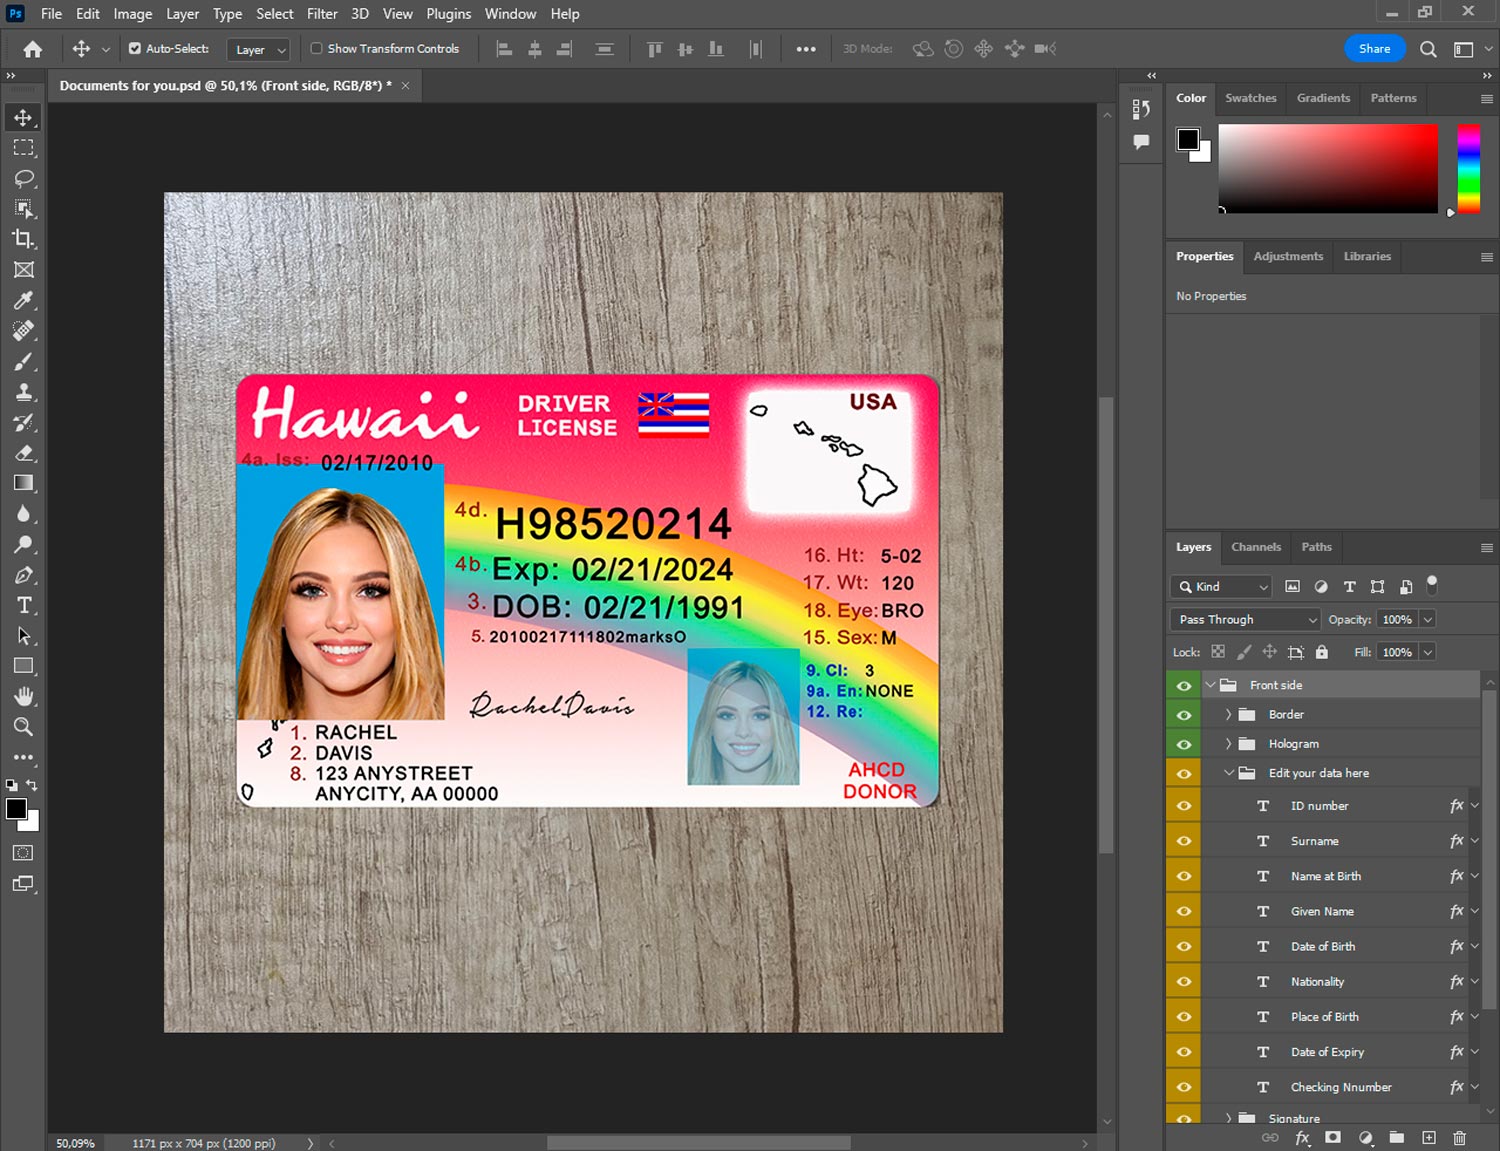Switch to the Channels tab
The image size is (1500, 1151).
point(1255,547)
